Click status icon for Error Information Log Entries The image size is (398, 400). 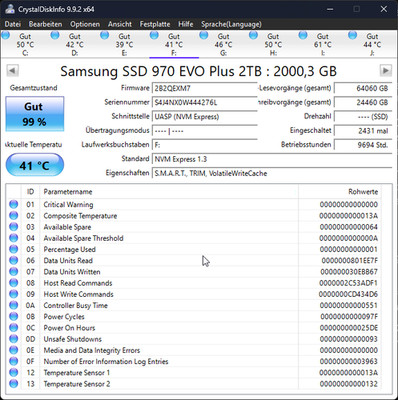coord(14,361)
